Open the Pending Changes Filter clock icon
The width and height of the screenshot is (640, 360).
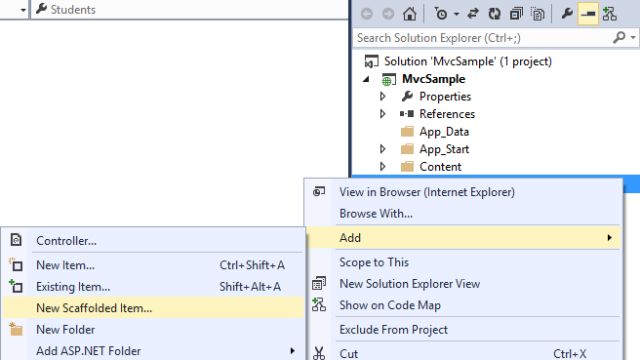coord(441,14)
